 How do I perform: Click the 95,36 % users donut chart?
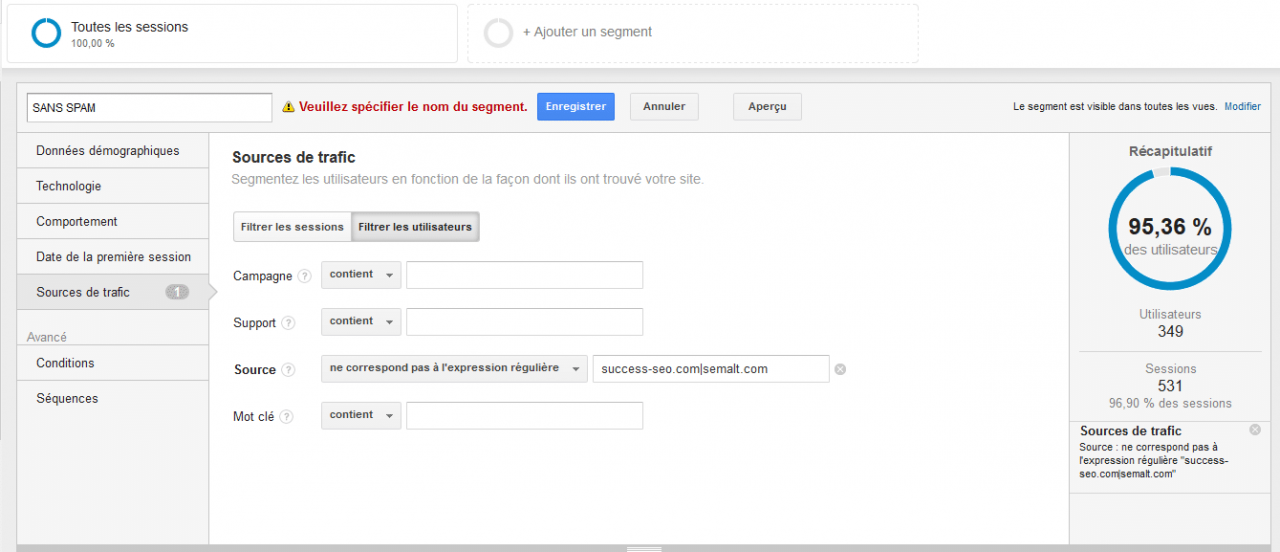(1170, 228)
